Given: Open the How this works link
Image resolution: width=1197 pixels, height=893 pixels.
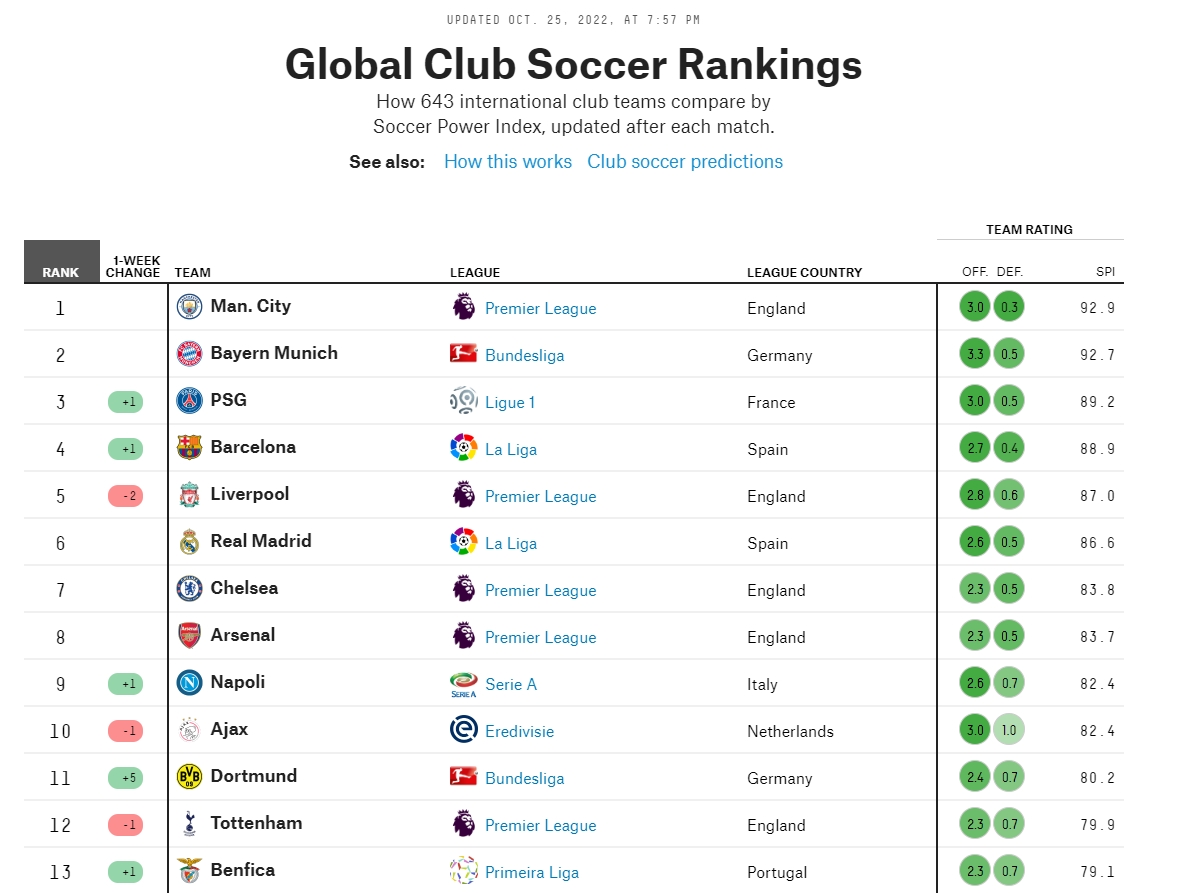Looking at the screenshot, I should coord(508,162).
